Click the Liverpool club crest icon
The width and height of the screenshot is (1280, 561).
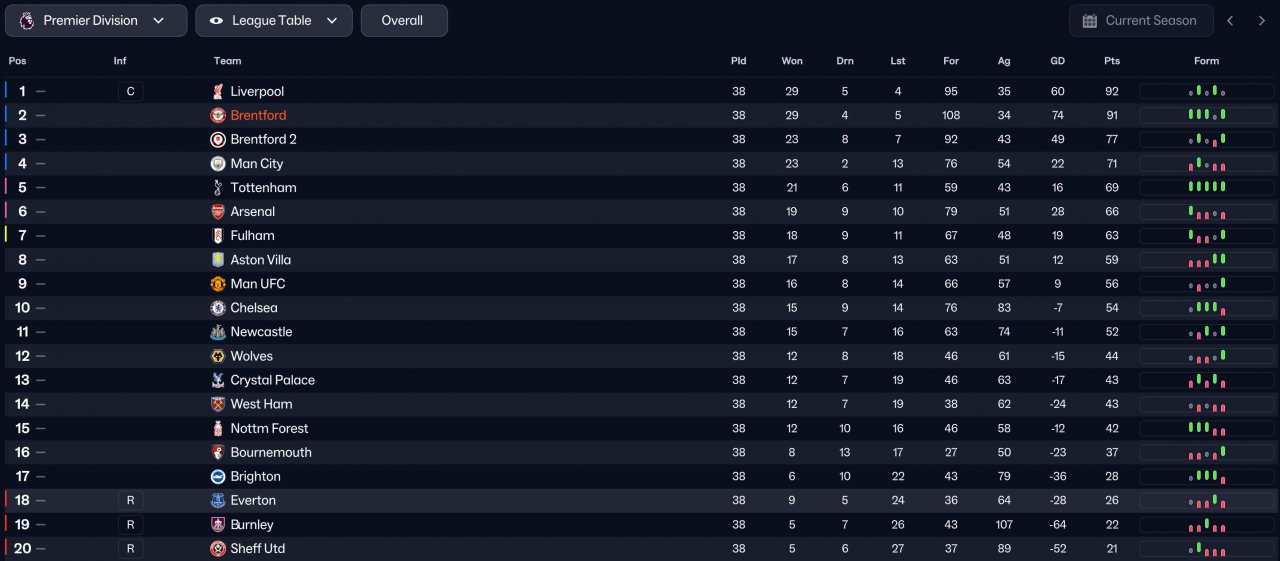218,91
